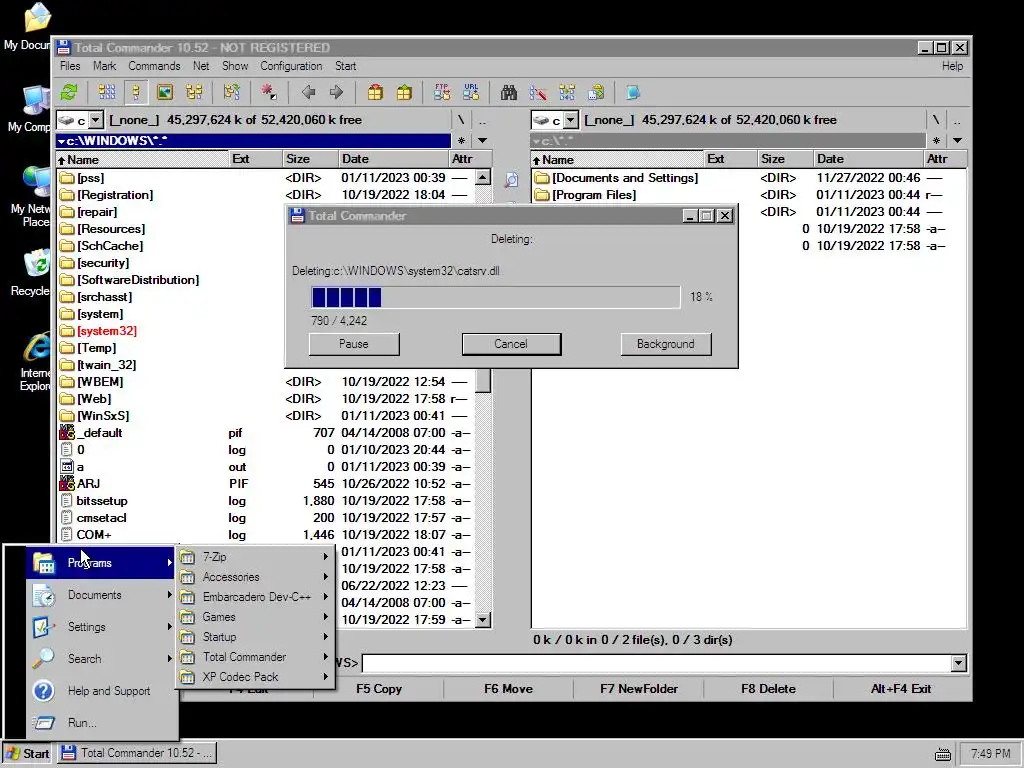Click F8 Delete button
Image resolution: width=1024 pixels, height=768 pixels.
[768, 689]
